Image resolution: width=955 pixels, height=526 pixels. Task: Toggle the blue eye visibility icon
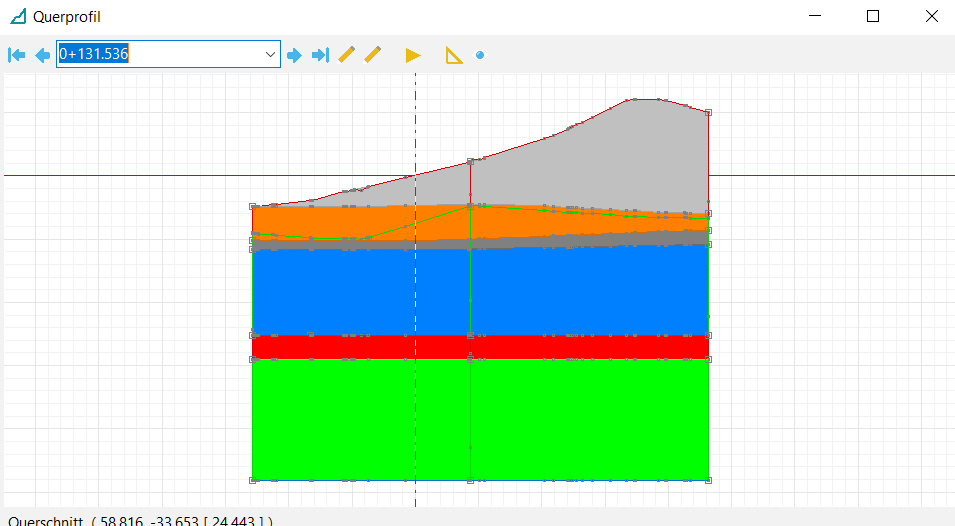tap(480, 55)
